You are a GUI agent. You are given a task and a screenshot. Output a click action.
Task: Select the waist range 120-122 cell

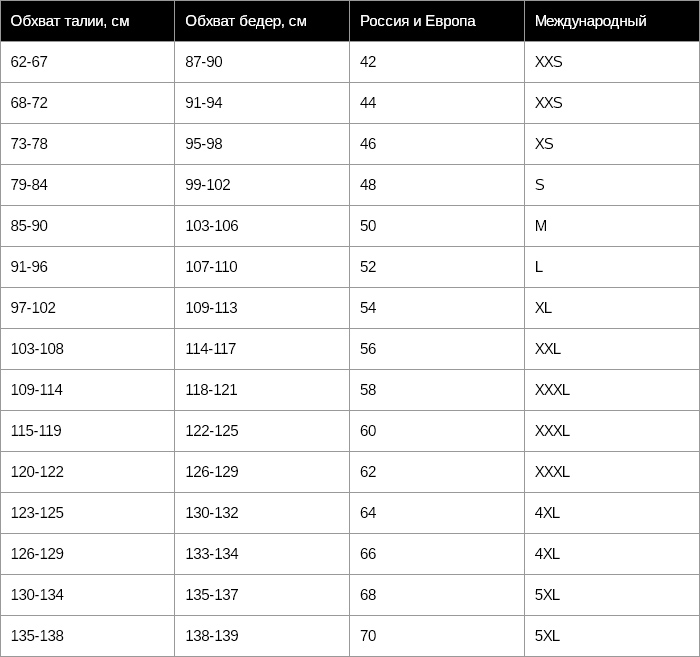point(88,472)
